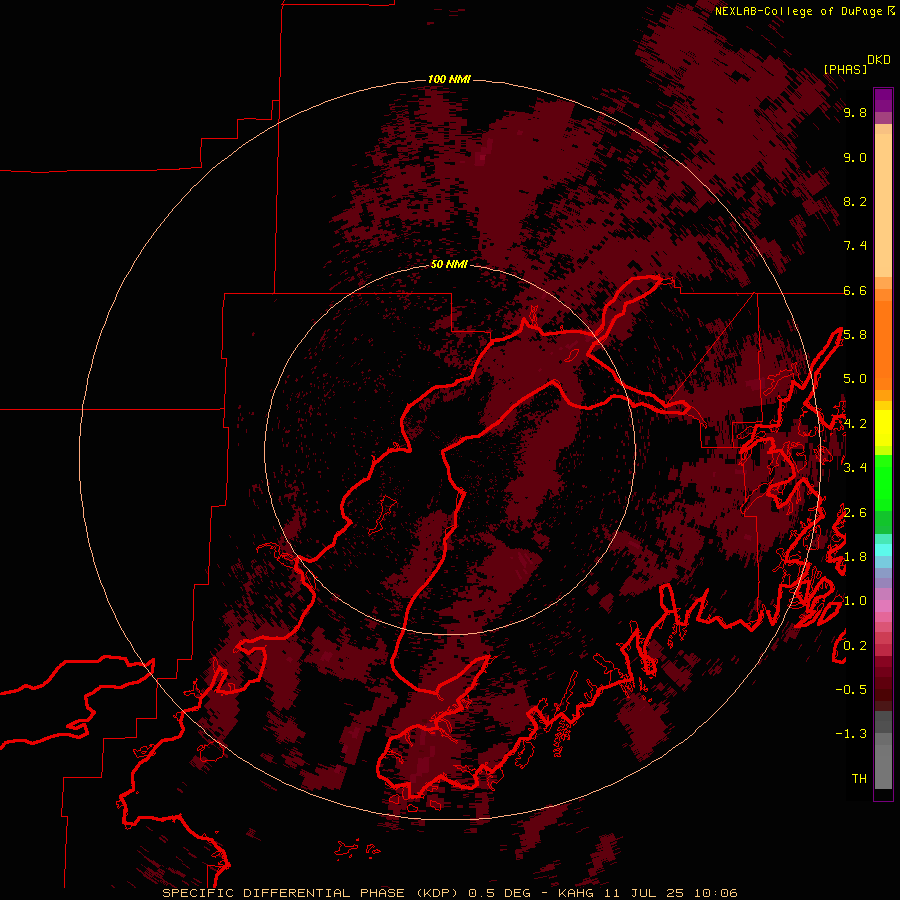Pick the yellow band in the color scale
This screenshot has width=900, height=900.
click(883, 428)
